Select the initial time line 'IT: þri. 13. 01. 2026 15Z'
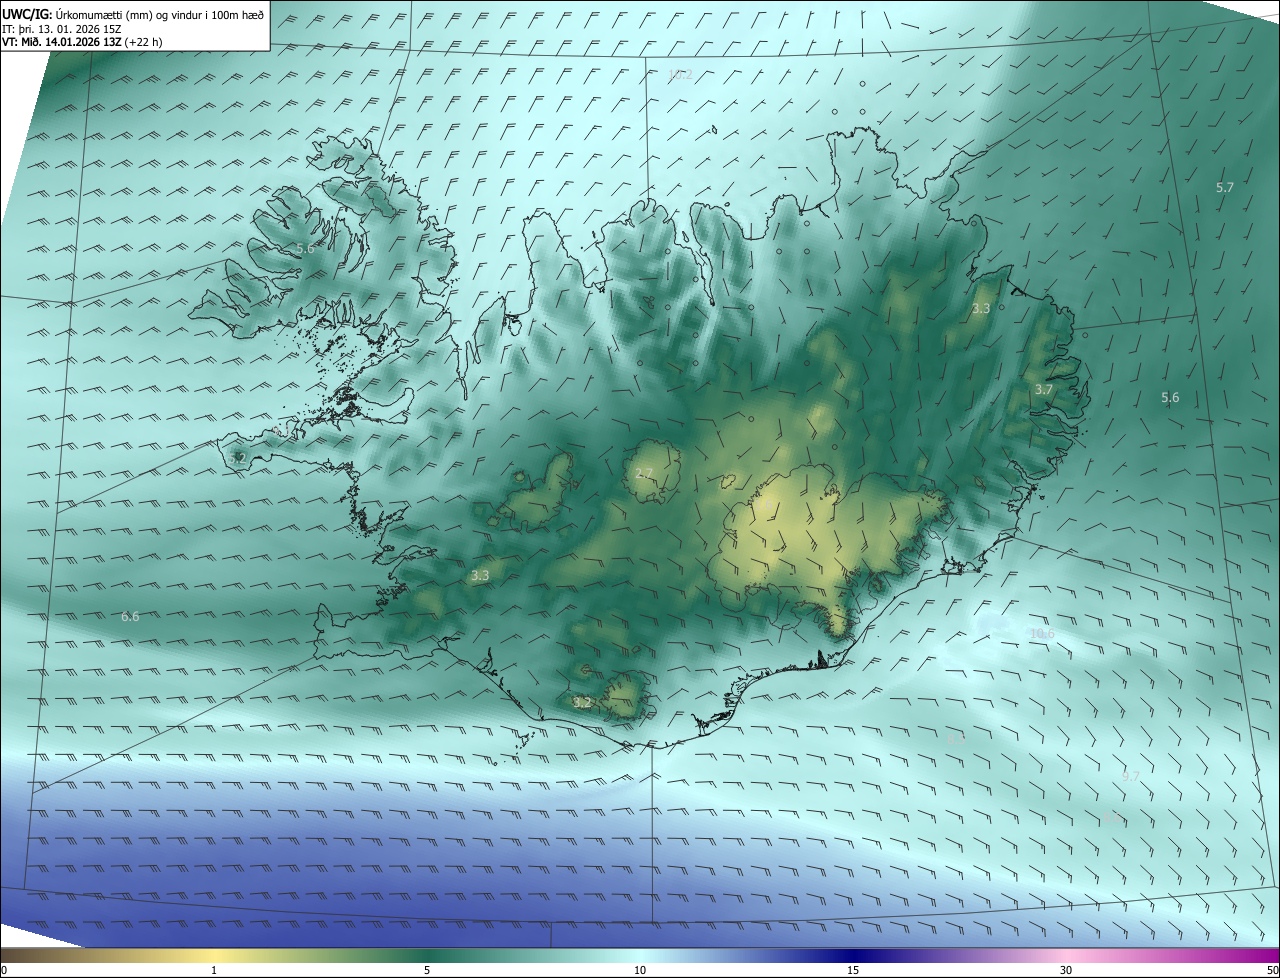 point(61,28)
